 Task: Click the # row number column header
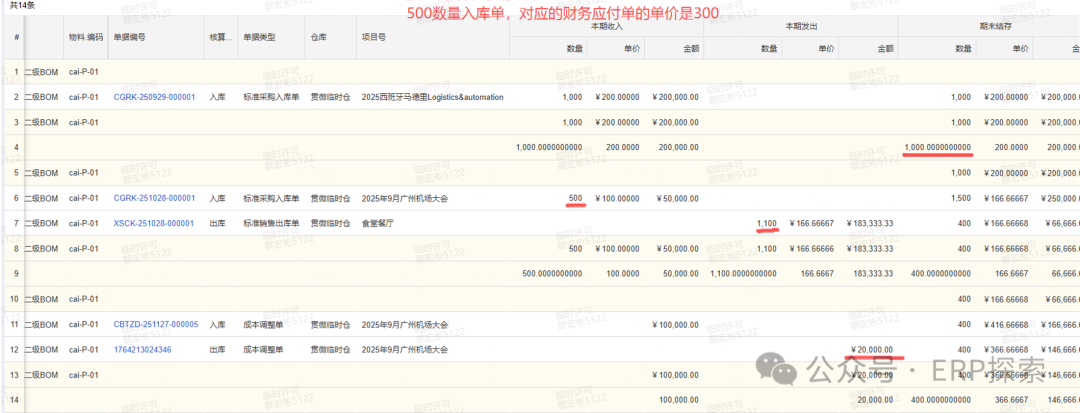click(17, 37)
